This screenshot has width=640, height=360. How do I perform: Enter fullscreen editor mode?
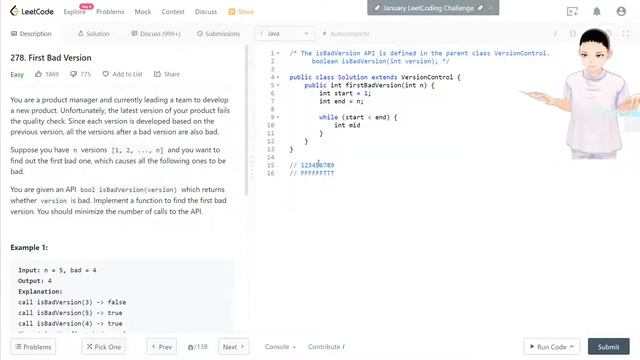pos(626,33)
